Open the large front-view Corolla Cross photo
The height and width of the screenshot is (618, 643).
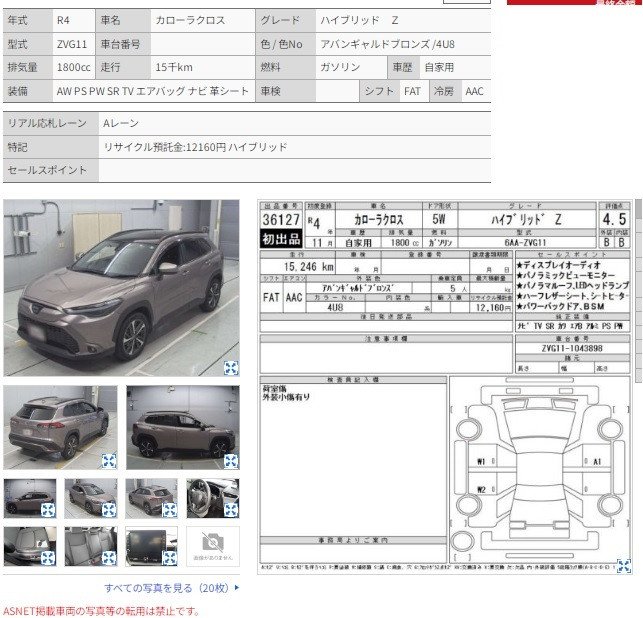coord(121,288)
